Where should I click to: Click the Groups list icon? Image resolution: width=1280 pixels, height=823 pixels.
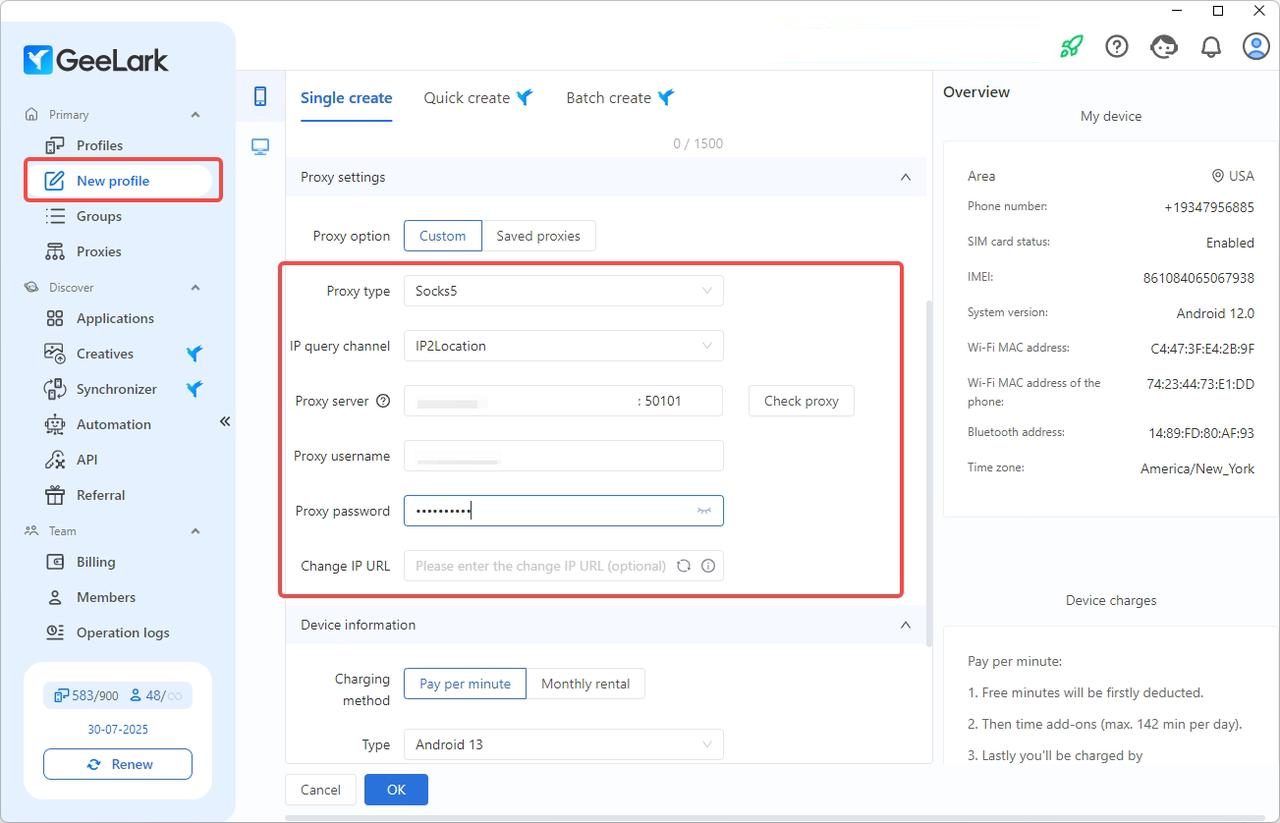[x=55, y=216]
